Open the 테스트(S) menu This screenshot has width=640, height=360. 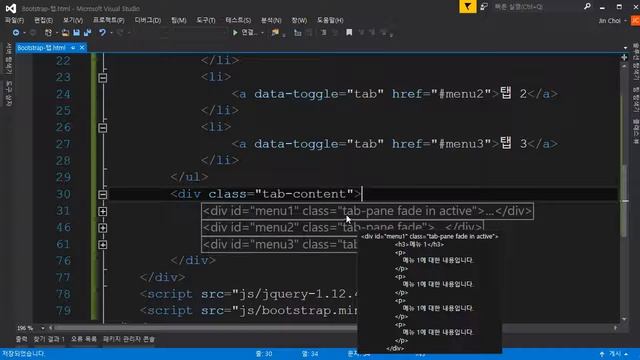coord(238,20)
